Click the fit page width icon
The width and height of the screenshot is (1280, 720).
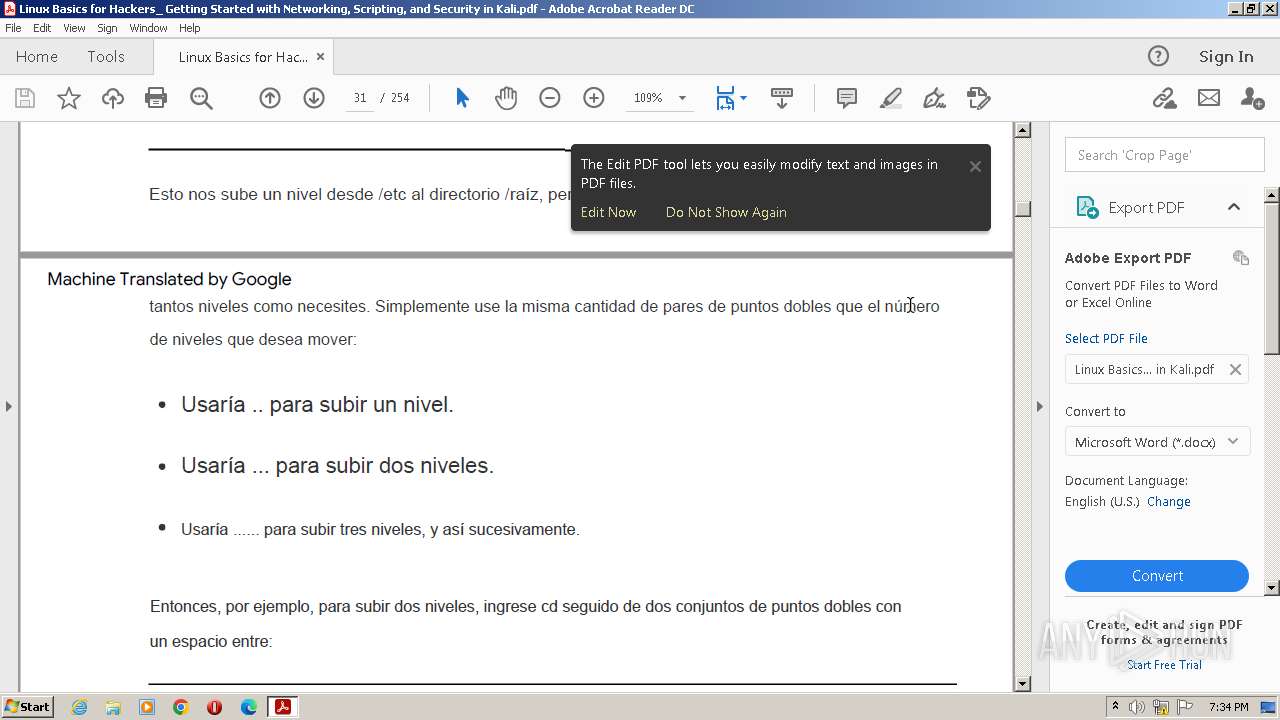tap(726, 98)
